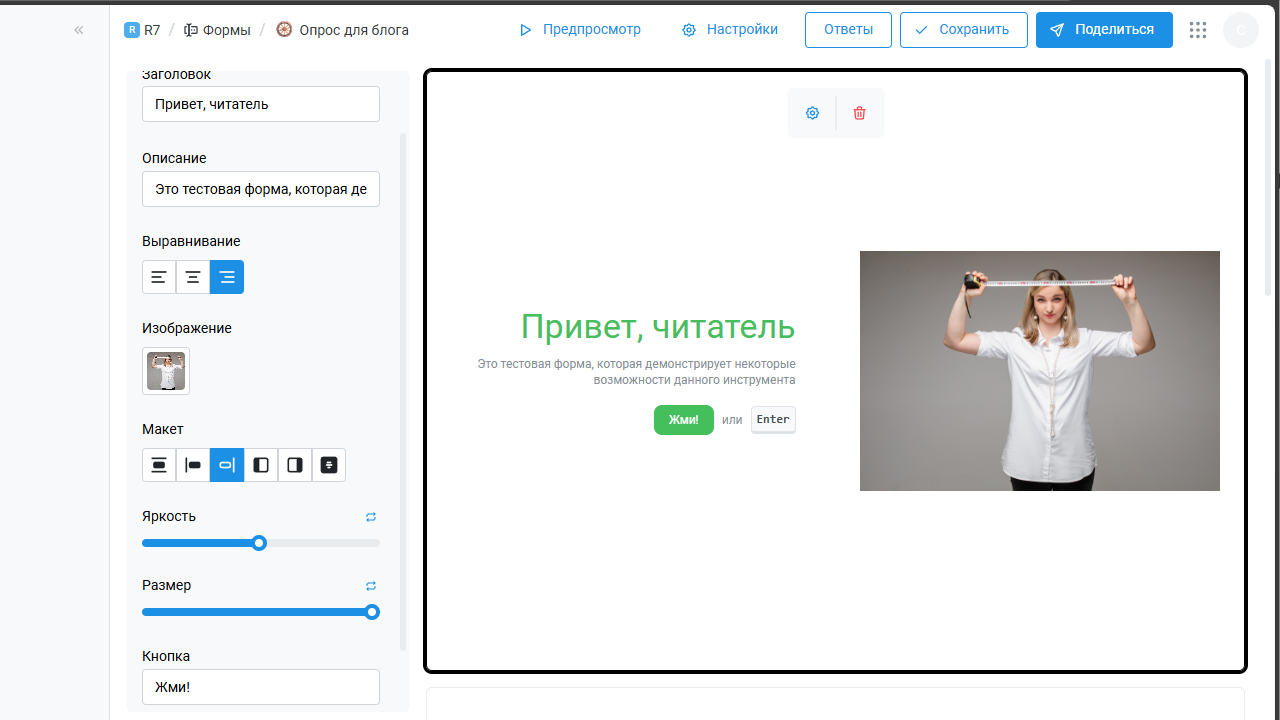Share the form via Поделиться

1104,30
